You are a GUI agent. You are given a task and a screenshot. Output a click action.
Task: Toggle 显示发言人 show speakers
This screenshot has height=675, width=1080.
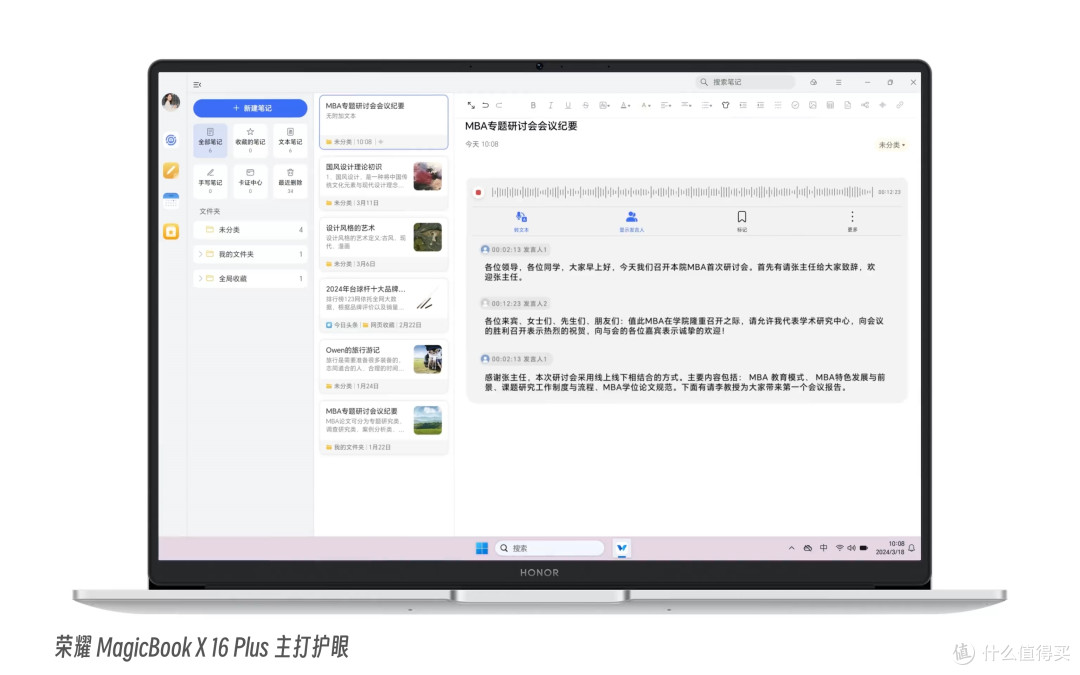tap(632, 221)
